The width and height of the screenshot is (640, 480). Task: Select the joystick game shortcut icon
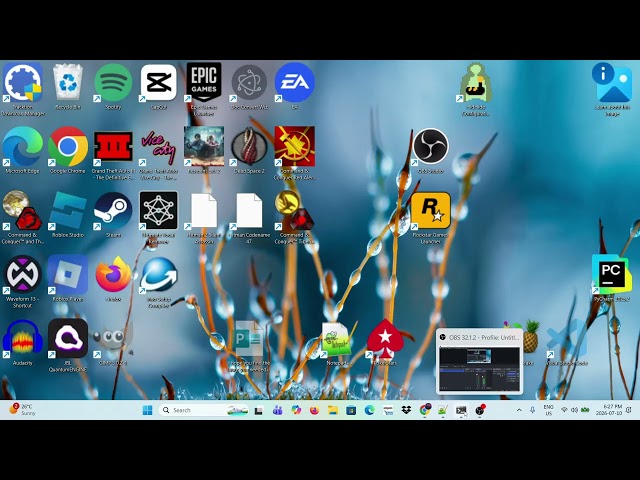point(476,83)
